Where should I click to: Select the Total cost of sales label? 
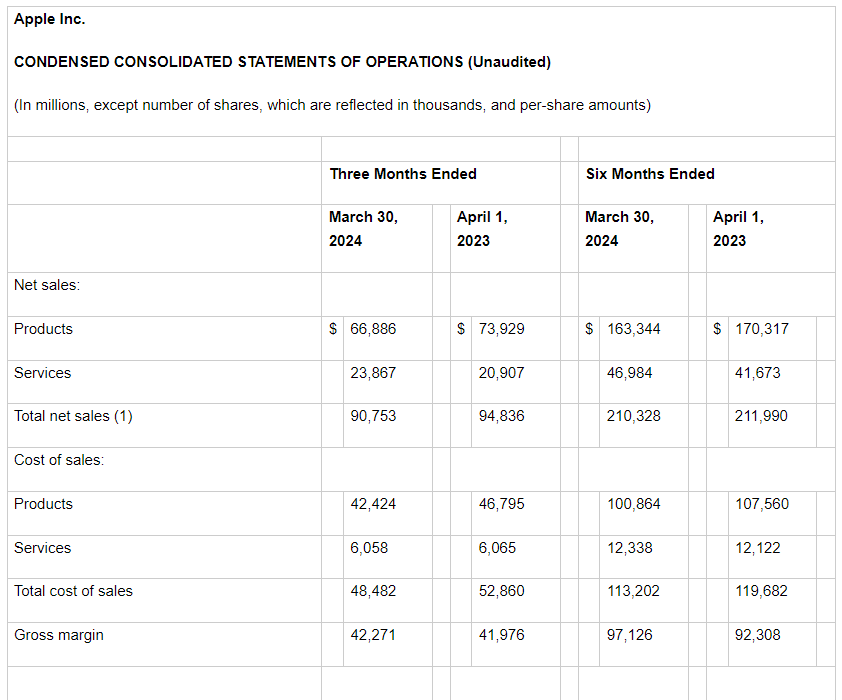point(73,591)
